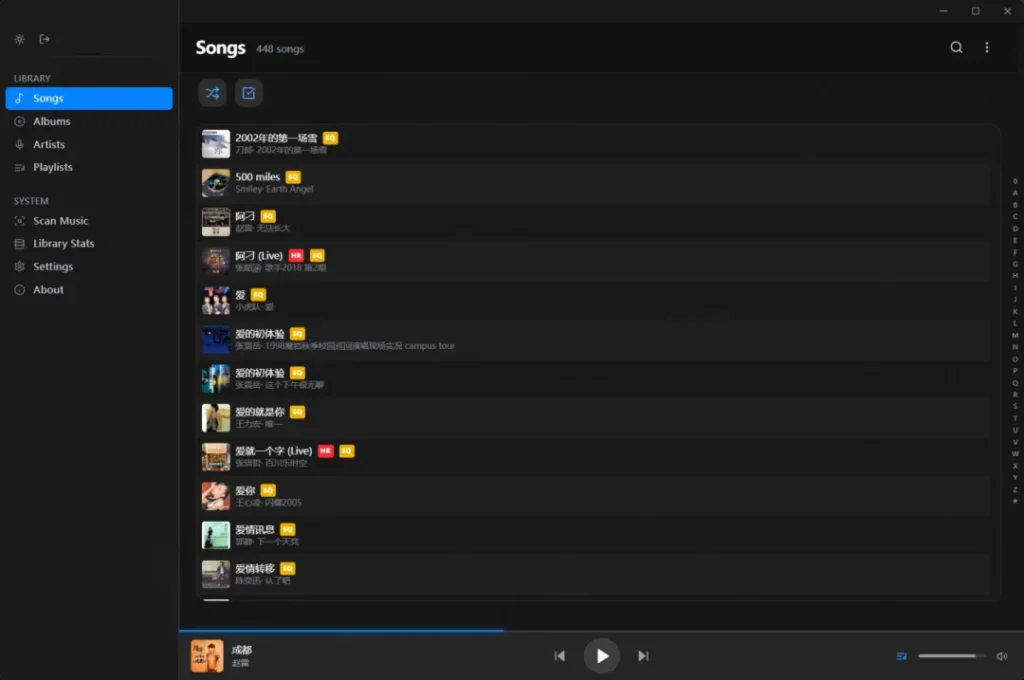Skip to the previous track
This screenshot has width=1024, height=680.
coord(560,656)
